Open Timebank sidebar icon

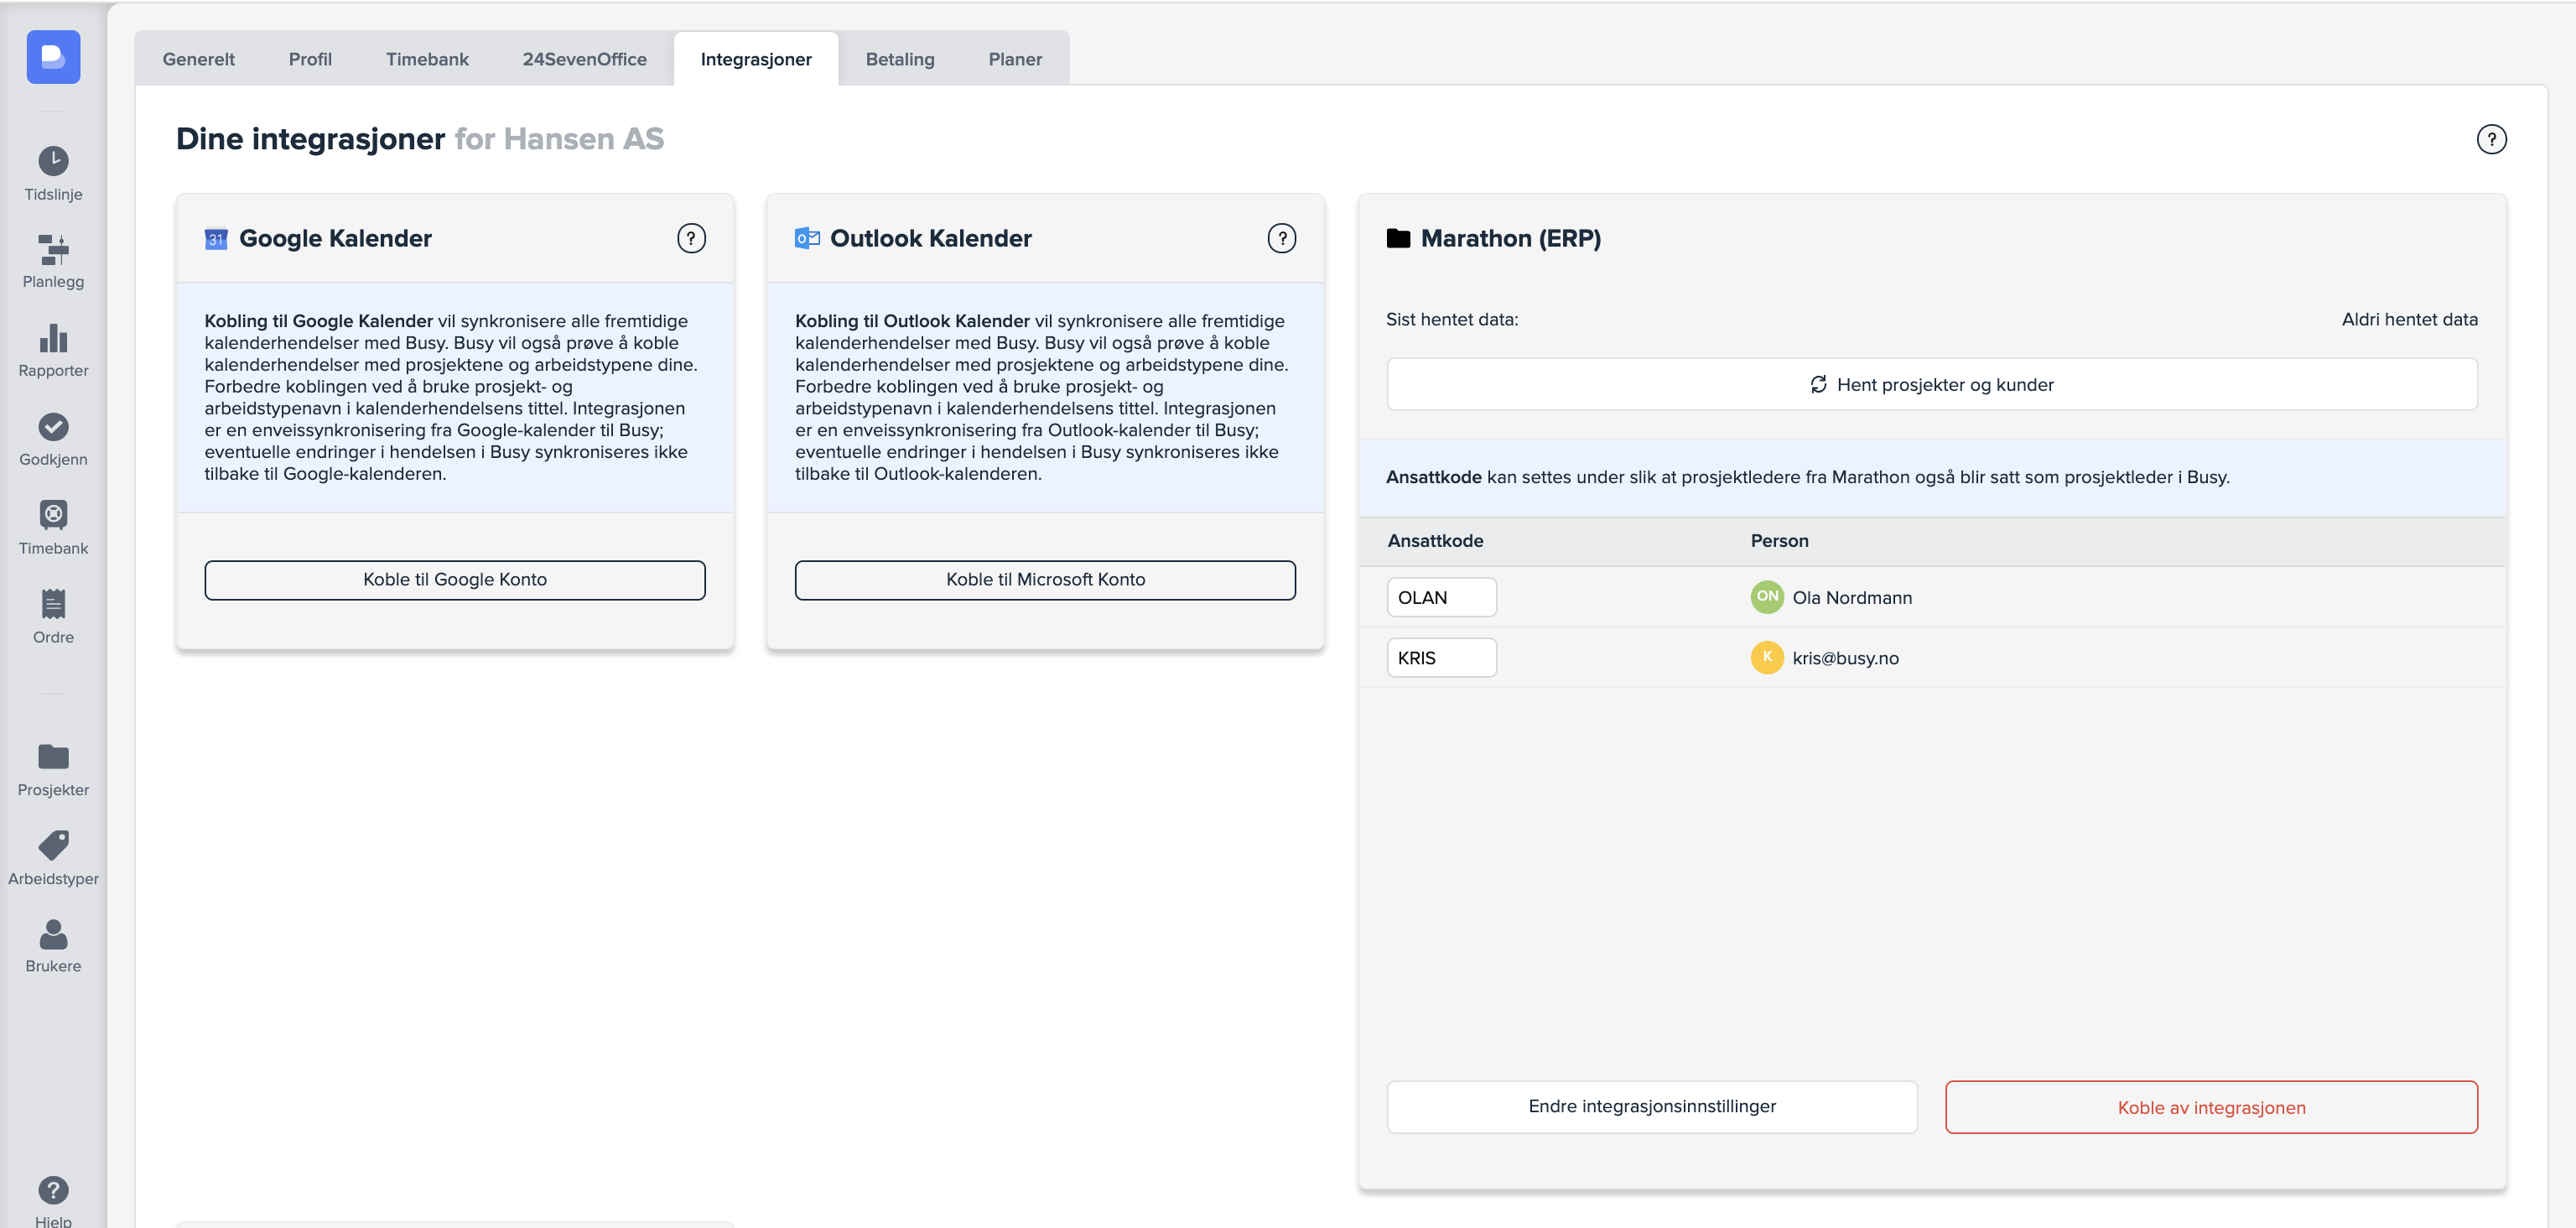tap(53, 515)
